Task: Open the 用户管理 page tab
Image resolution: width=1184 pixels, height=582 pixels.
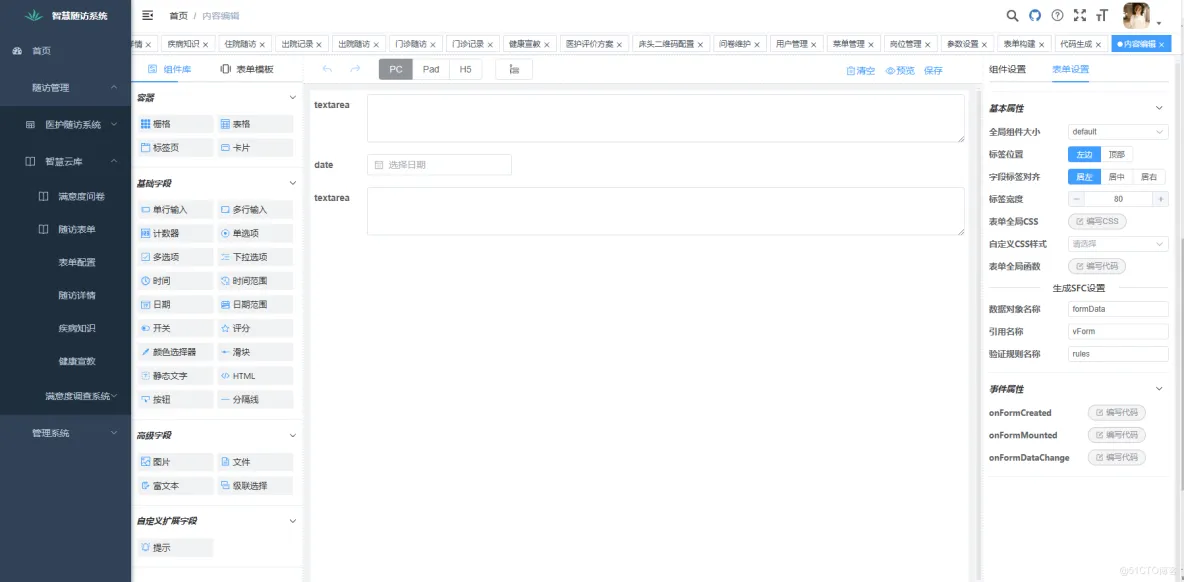Action: tap(796, 44)
